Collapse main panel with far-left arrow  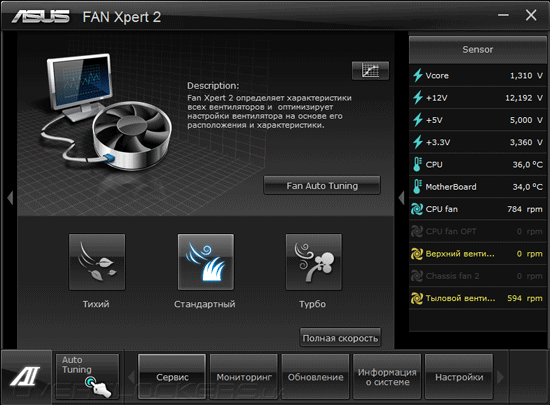point(10,198)
